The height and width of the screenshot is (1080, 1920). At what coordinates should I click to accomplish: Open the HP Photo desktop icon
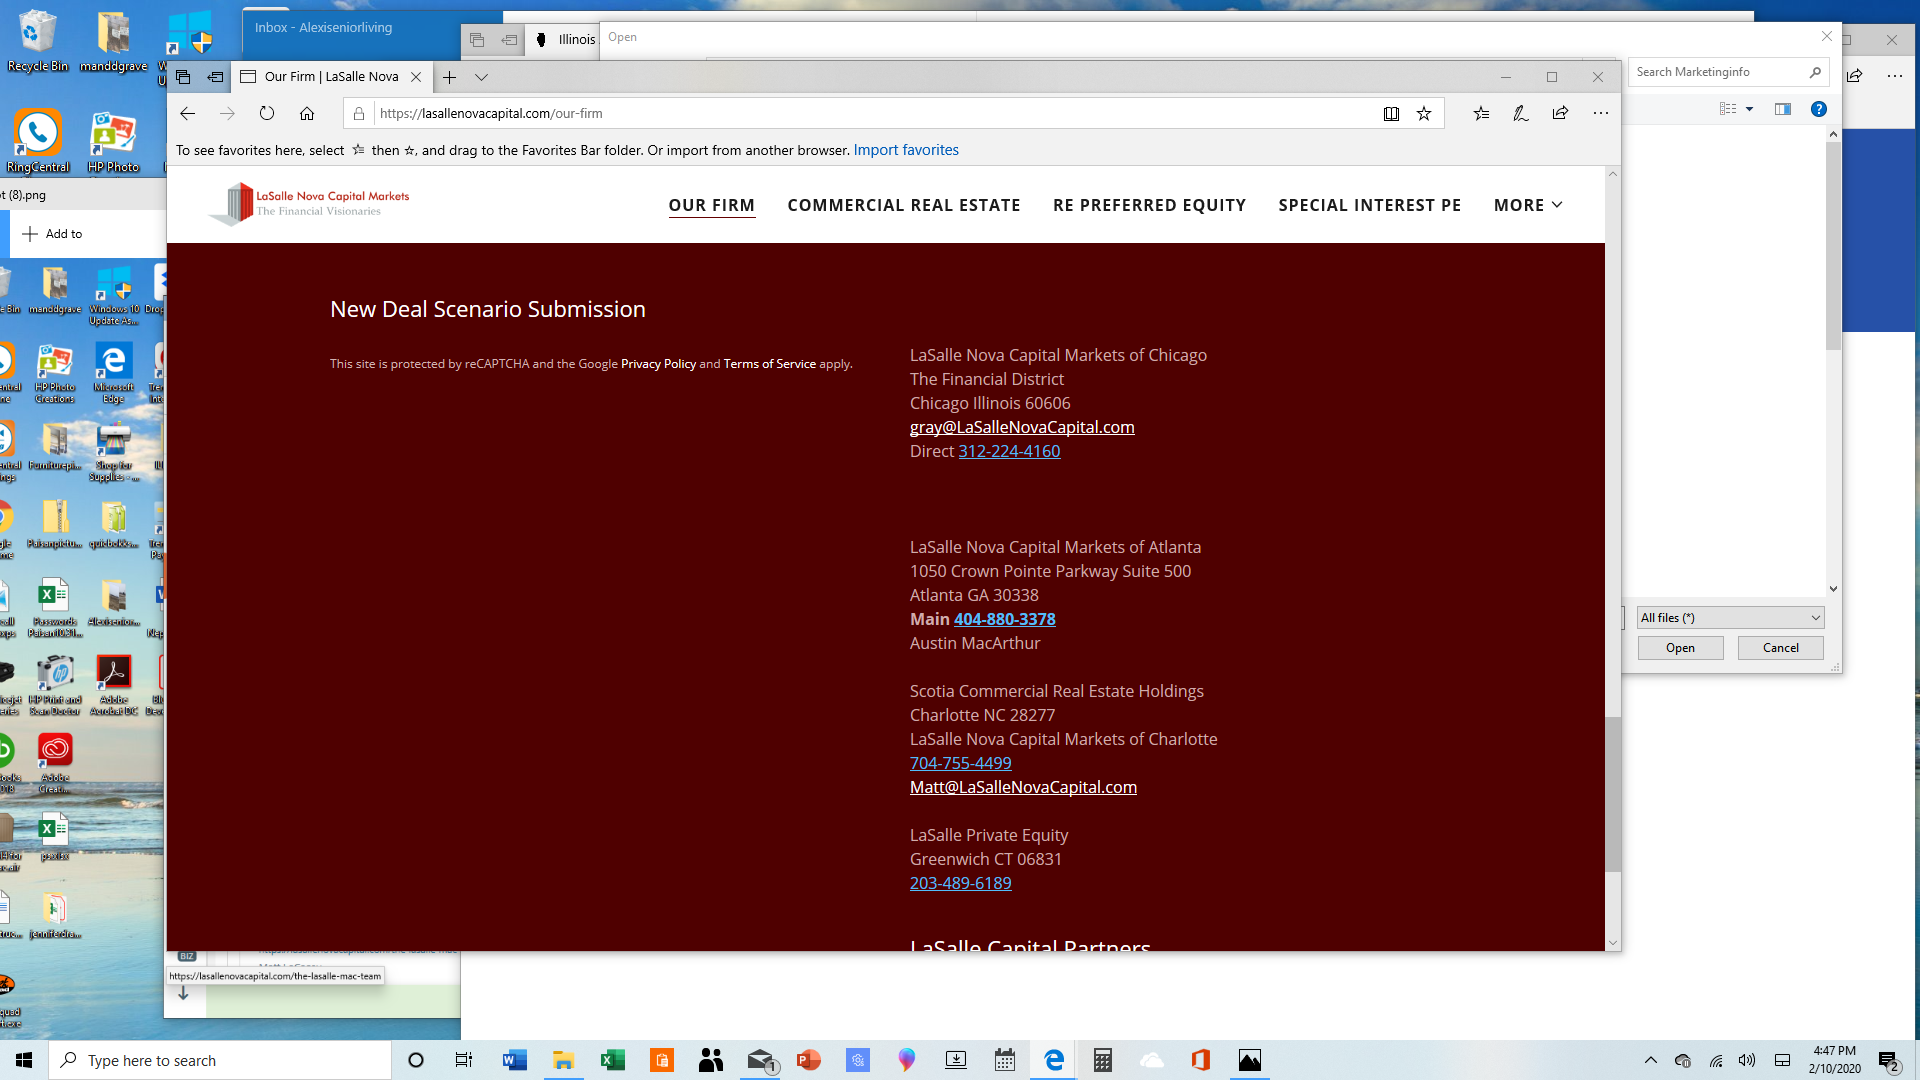coord(113,140)
